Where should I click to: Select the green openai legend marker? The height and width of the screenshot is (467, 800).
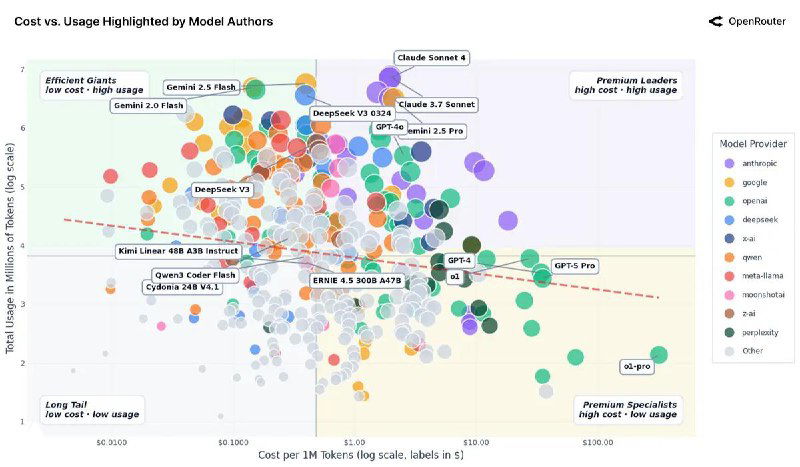[x=731, y=200]
